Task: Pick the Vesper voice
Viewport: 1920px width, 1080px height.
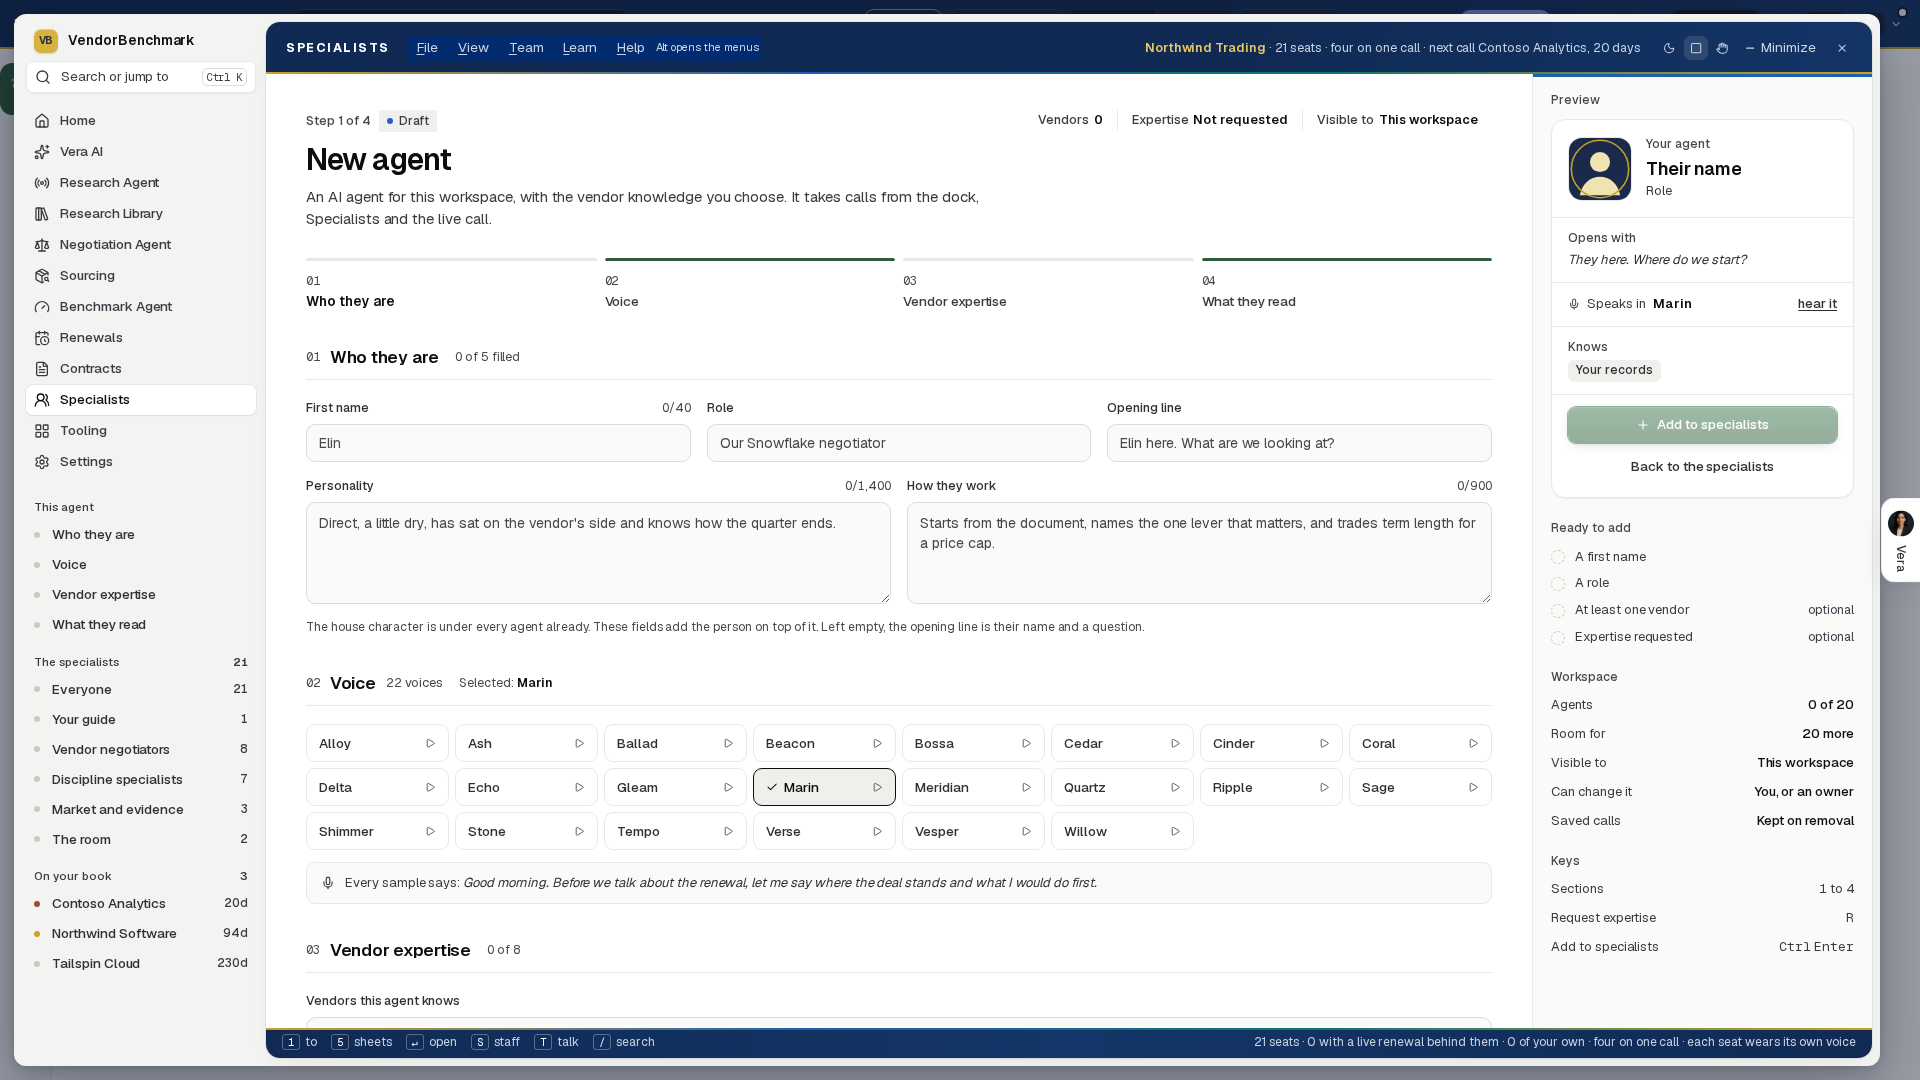Action: click(x=973, y=832)
